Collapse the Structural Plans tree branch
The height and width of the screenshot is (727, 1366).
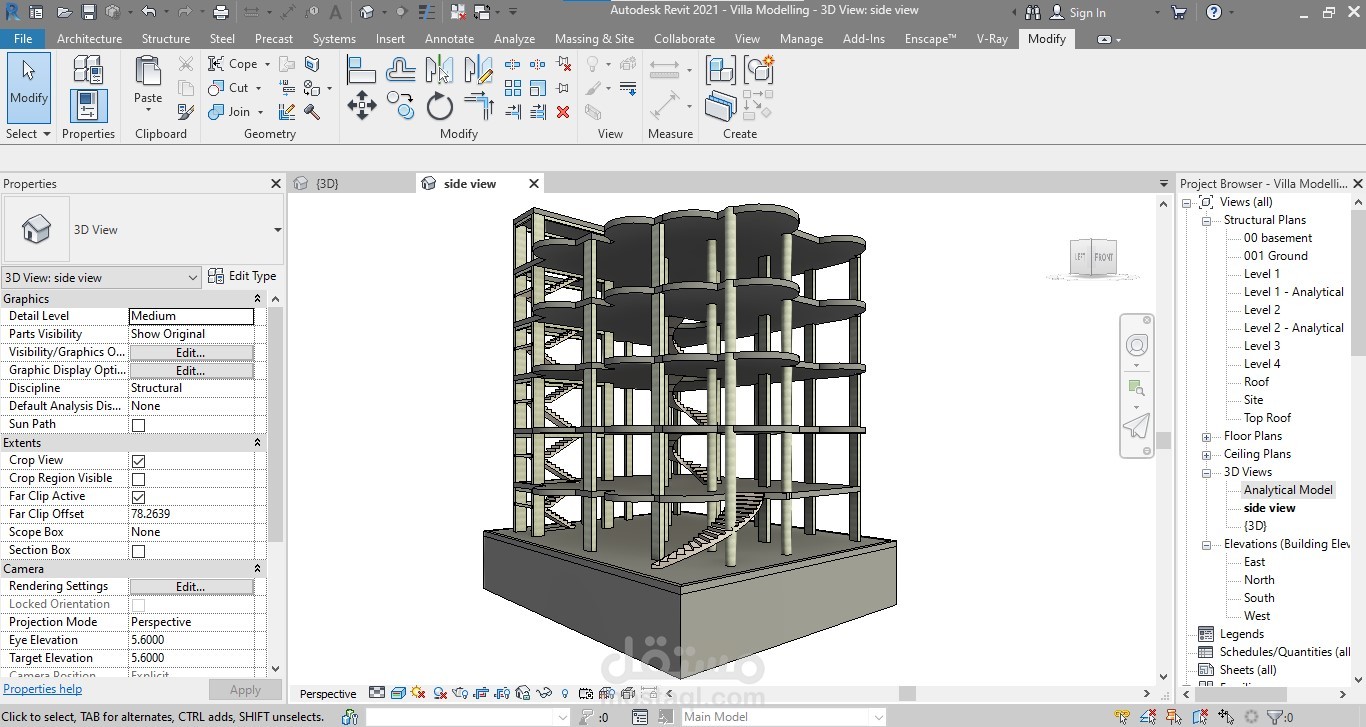pyautogui.click(x=1207, y=219)
